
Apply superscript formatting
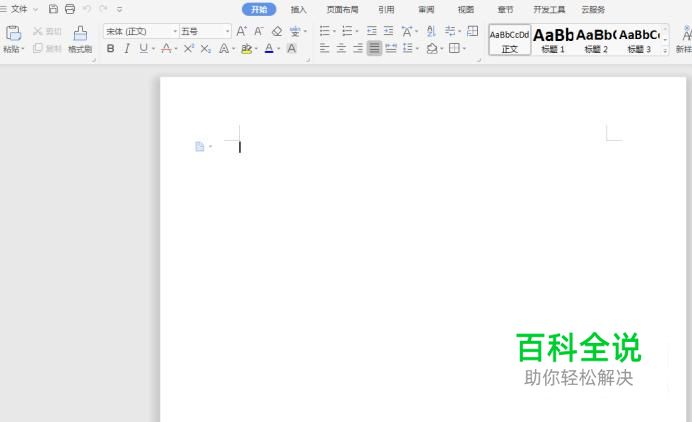tap(188, 48)
